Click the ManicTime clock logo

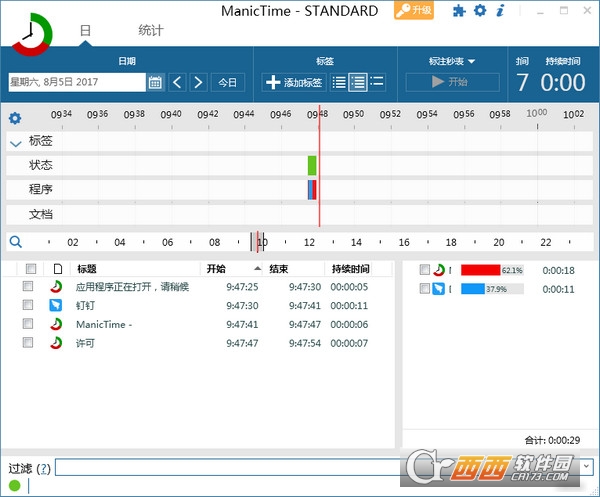[x=32, y=34]
